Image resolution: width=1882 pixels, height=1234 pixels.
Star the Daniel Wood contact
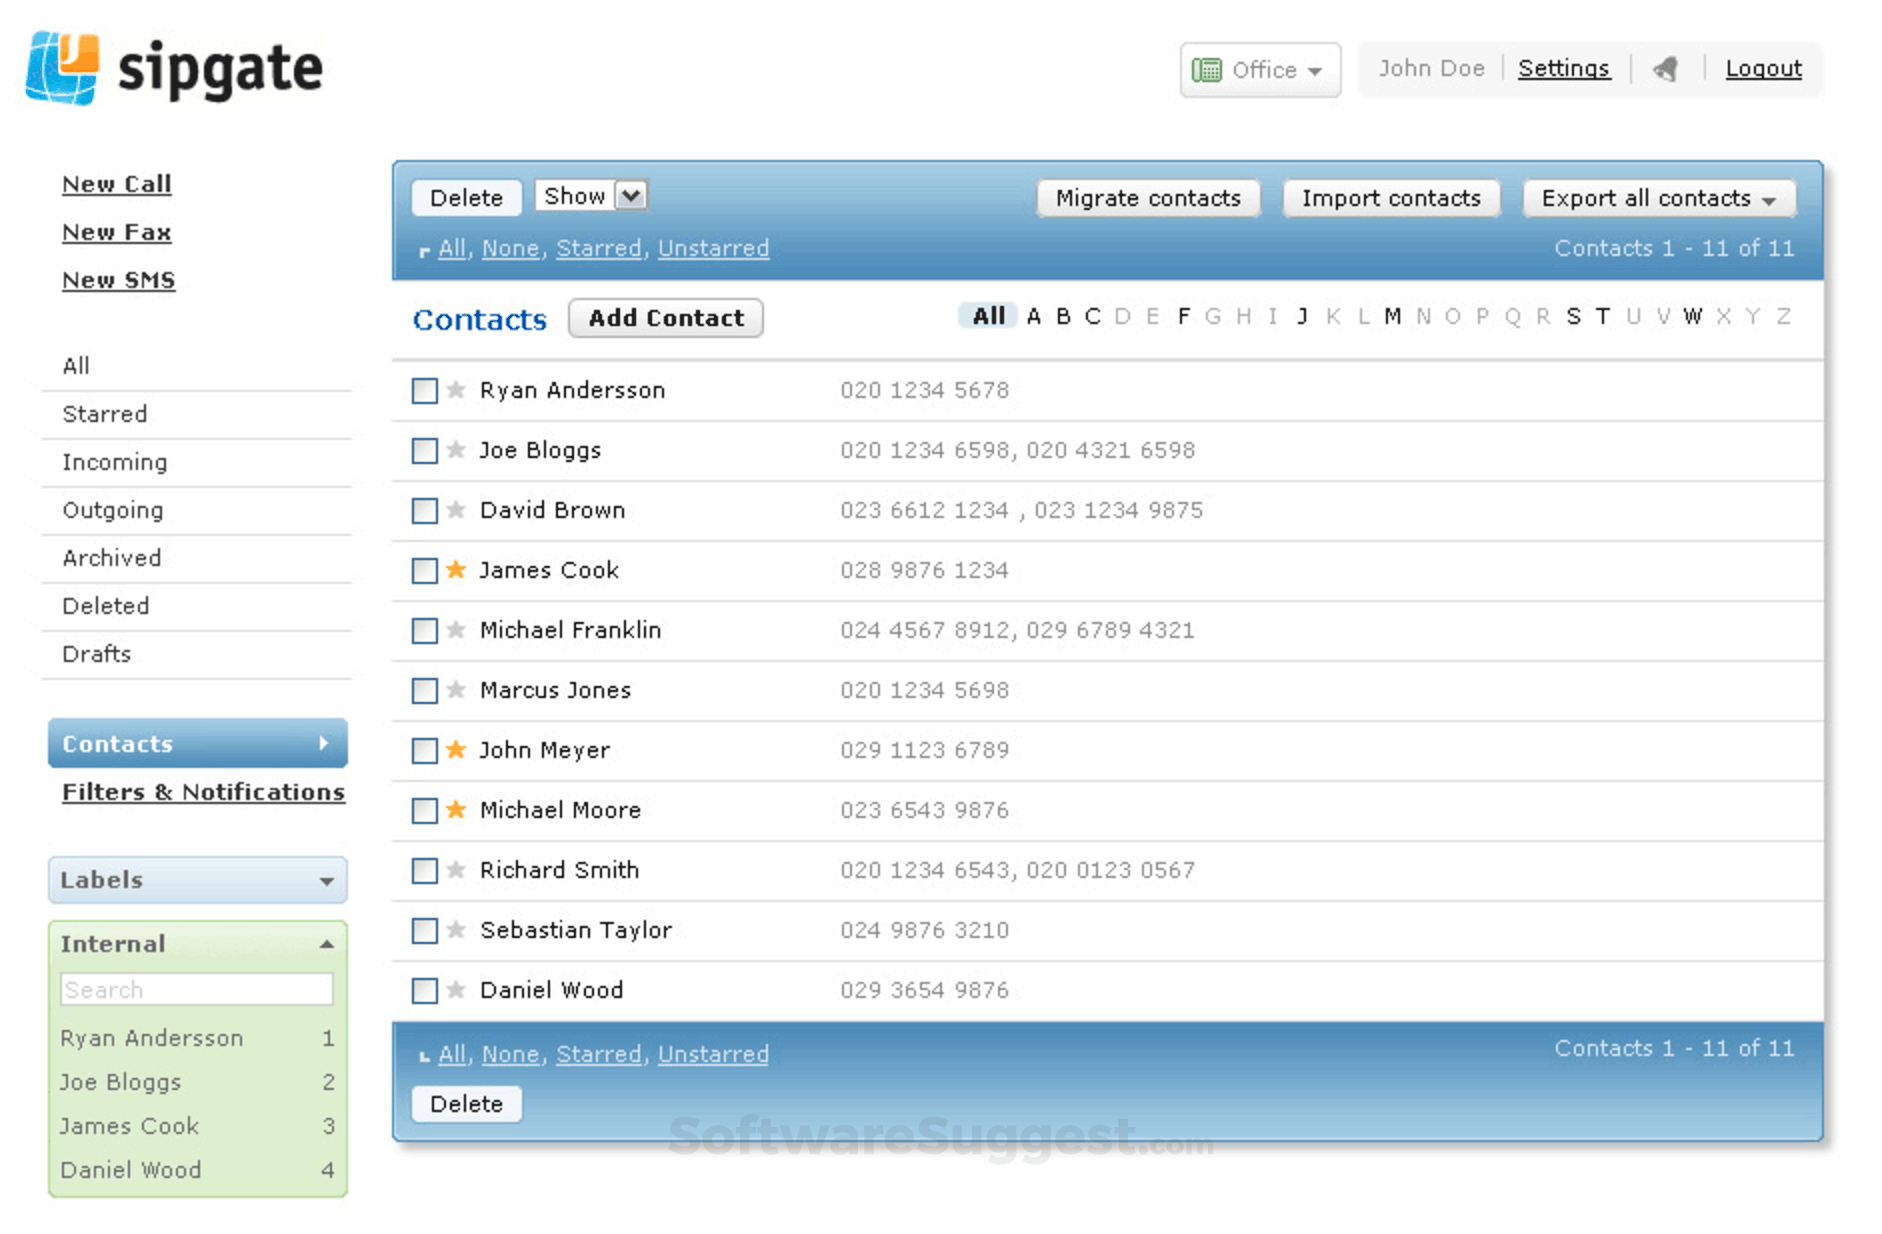coord(456,990)
